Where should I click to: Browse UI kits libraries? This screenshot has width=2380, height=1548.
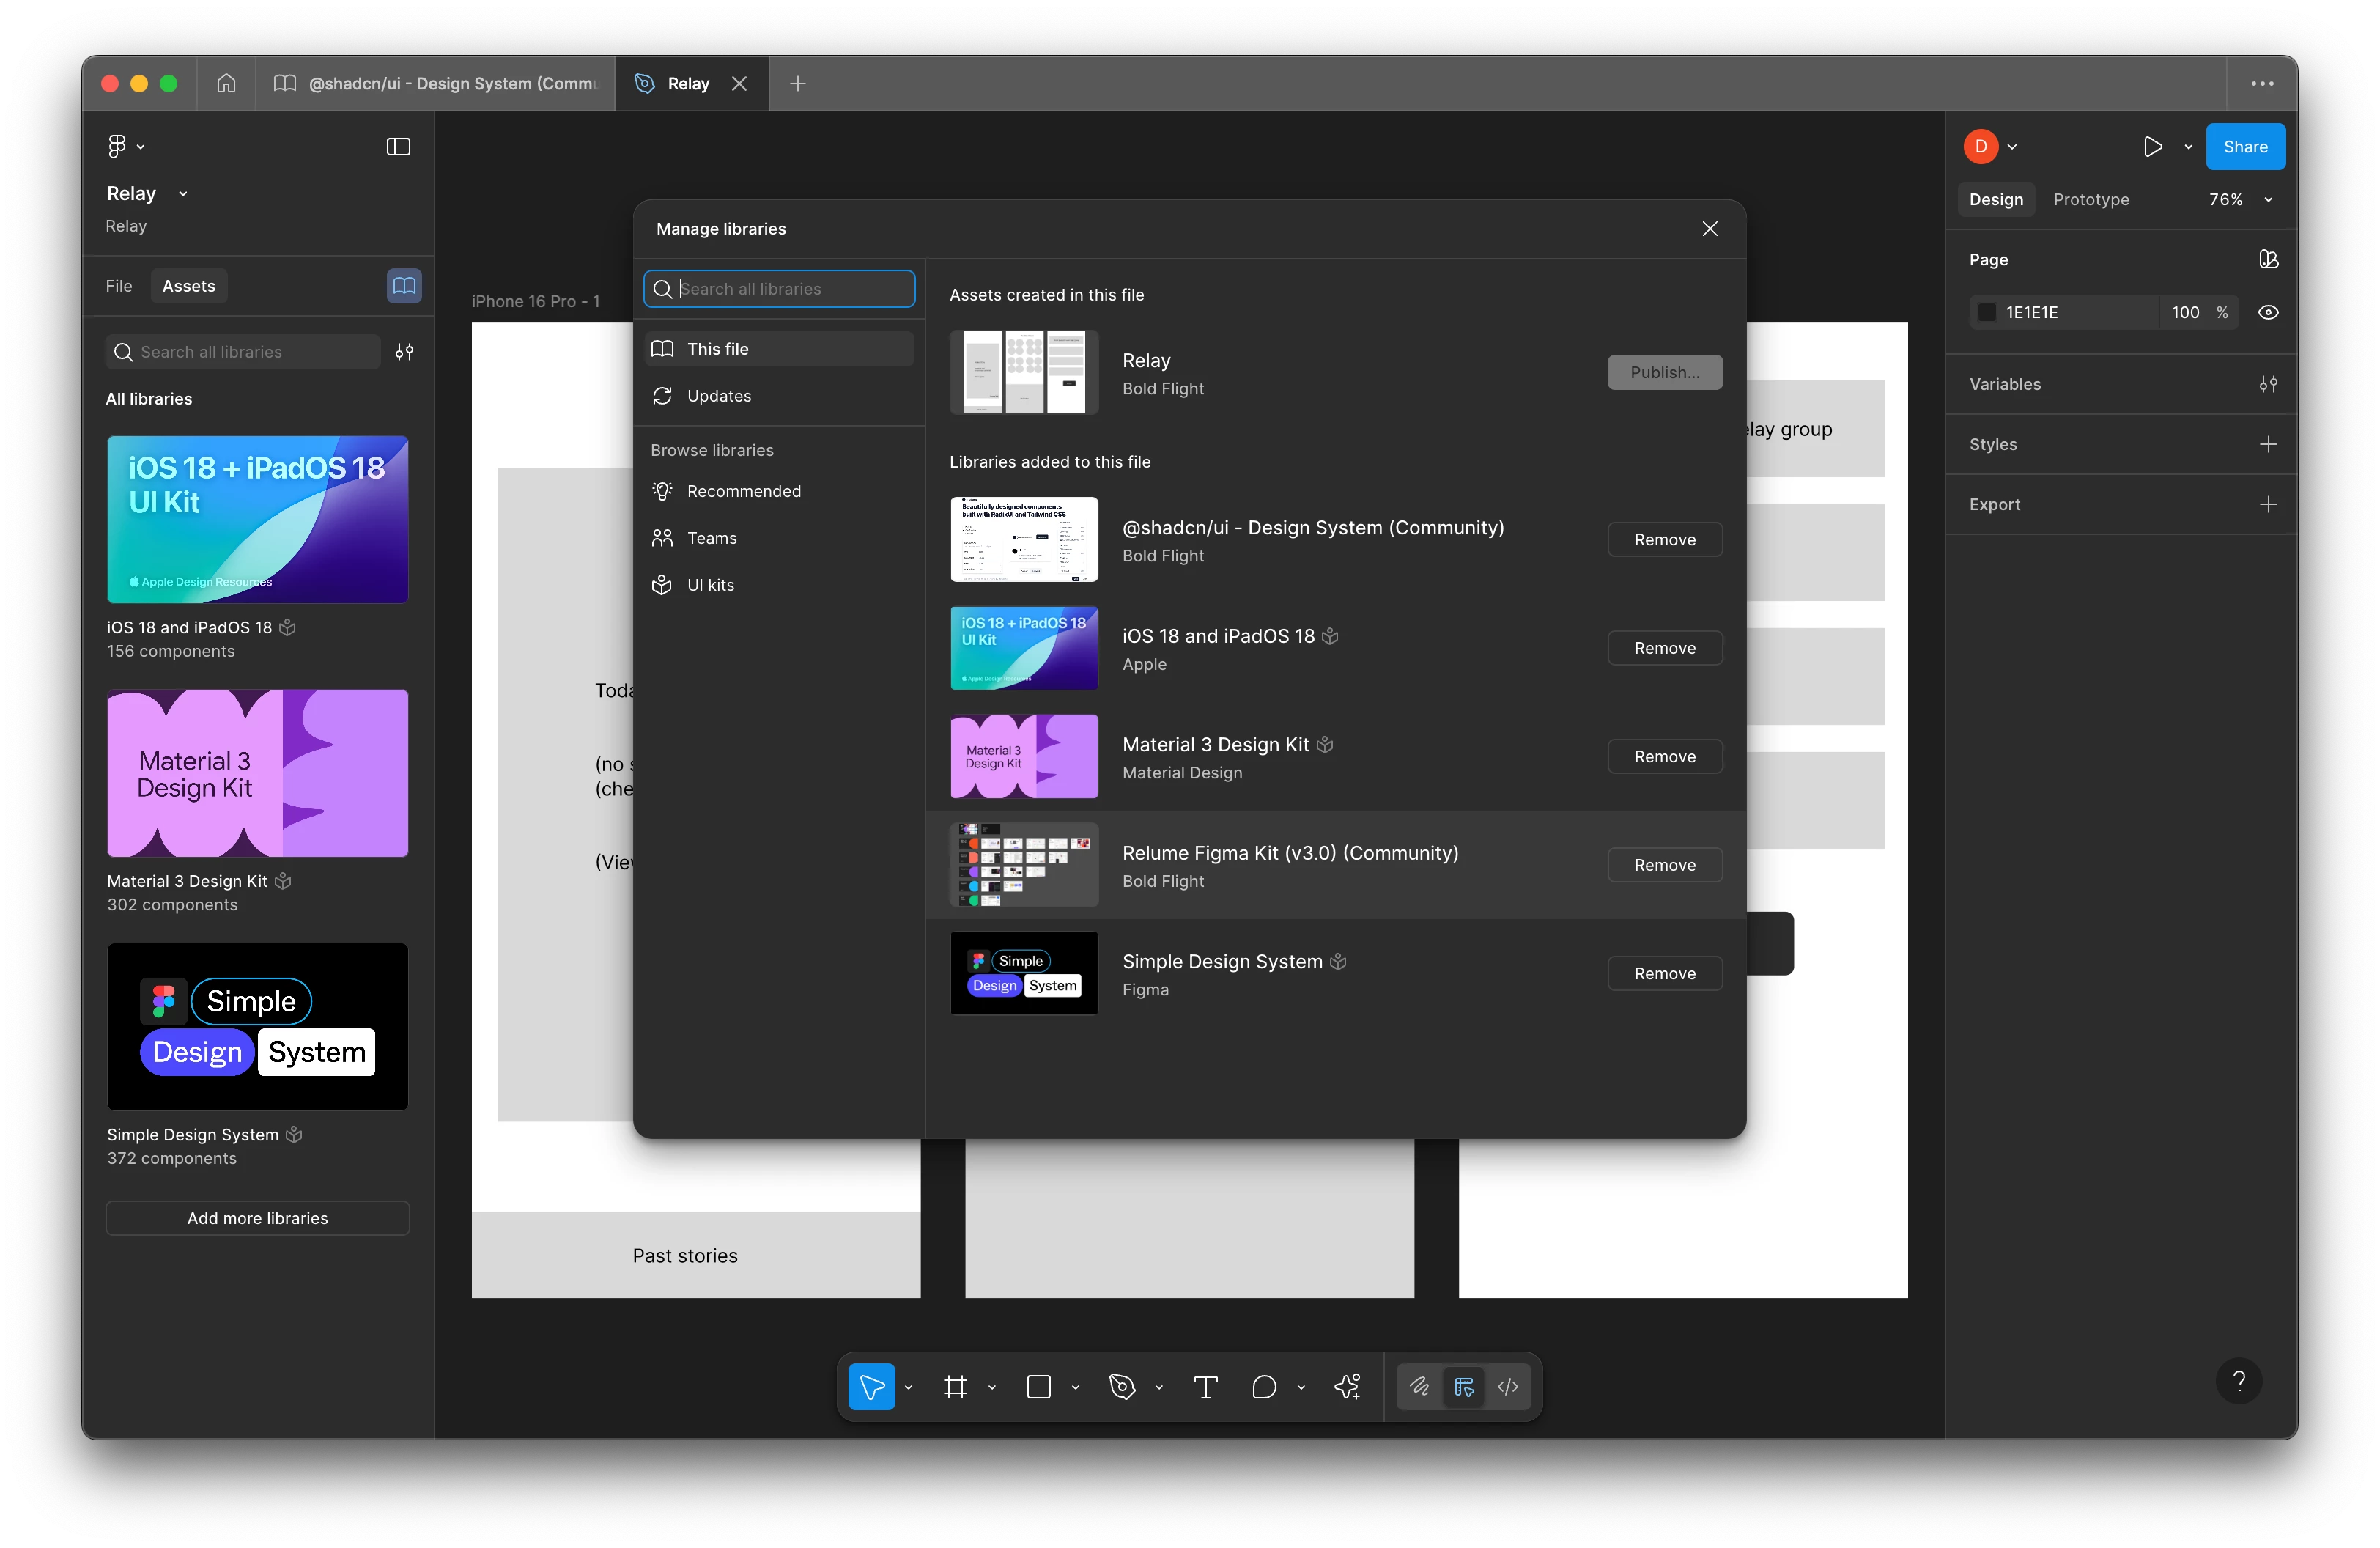(779, 585)
